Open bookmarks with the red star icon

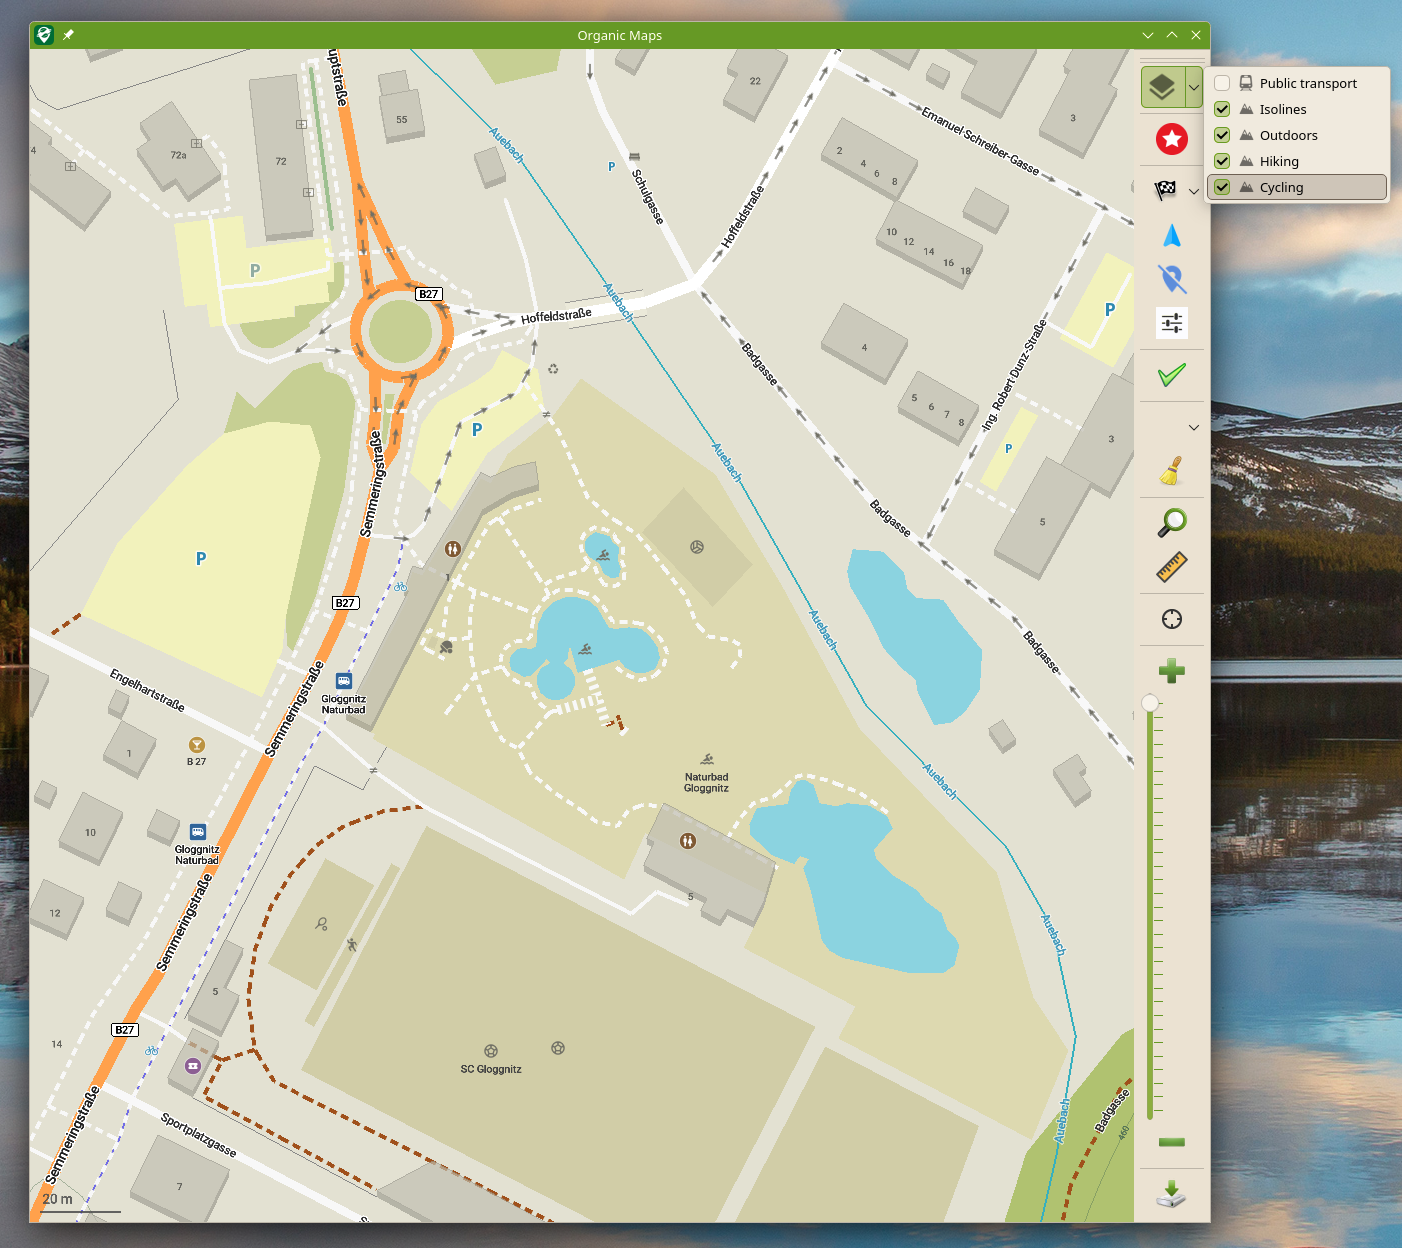[1172, 139]
